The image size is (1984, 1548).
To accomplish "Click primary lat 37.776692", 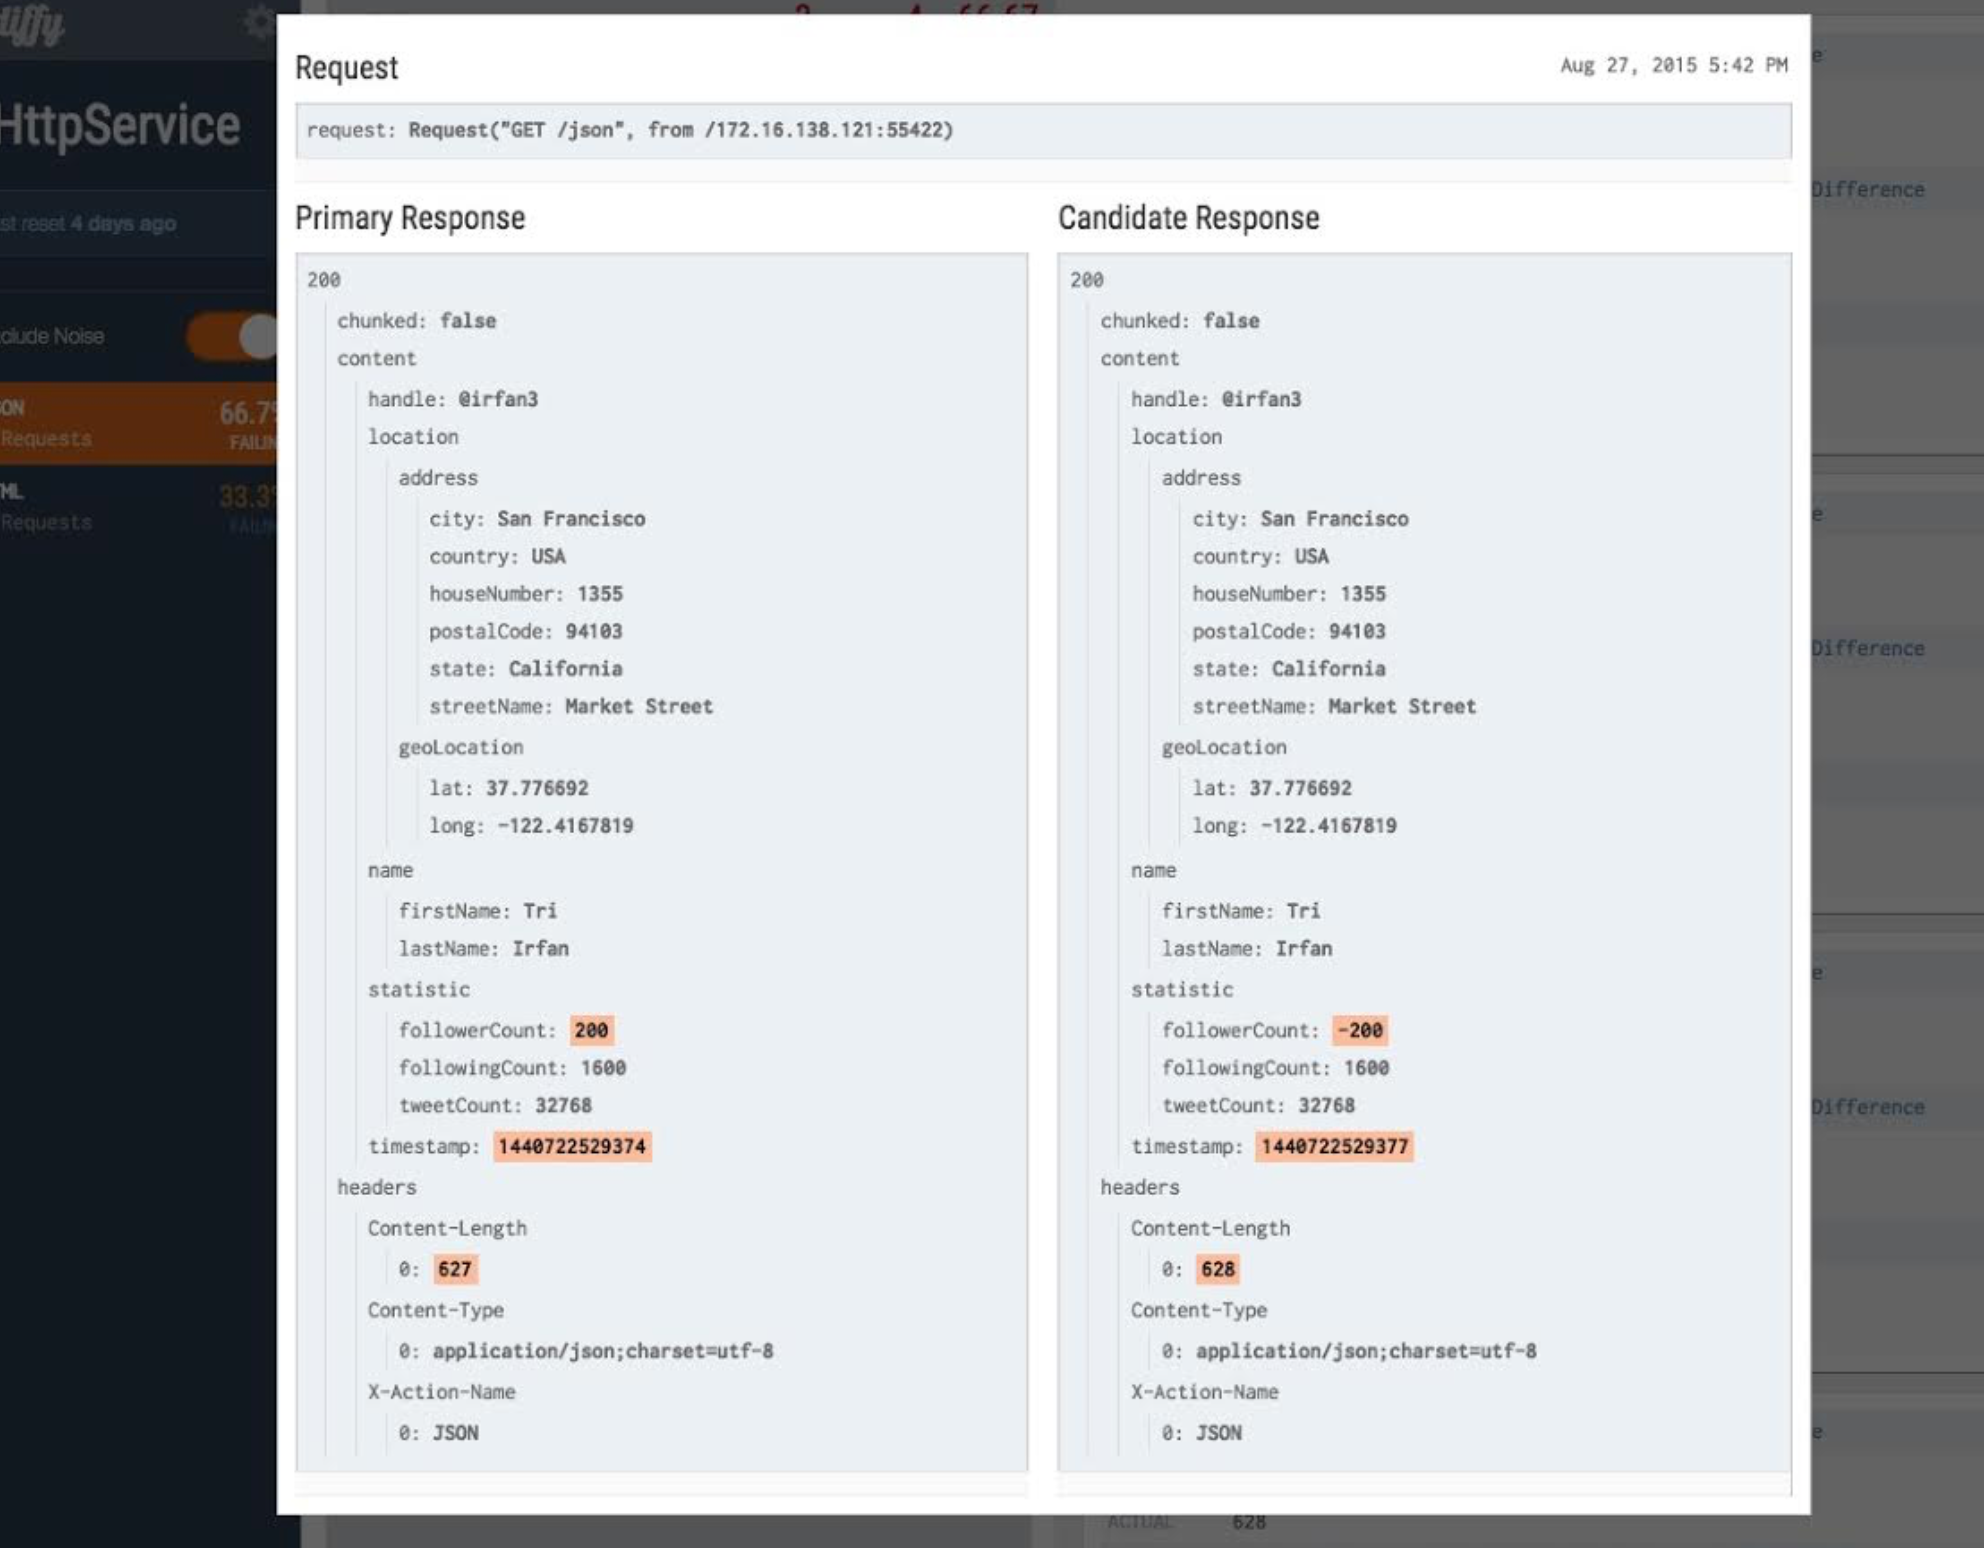I will [537, 788].
